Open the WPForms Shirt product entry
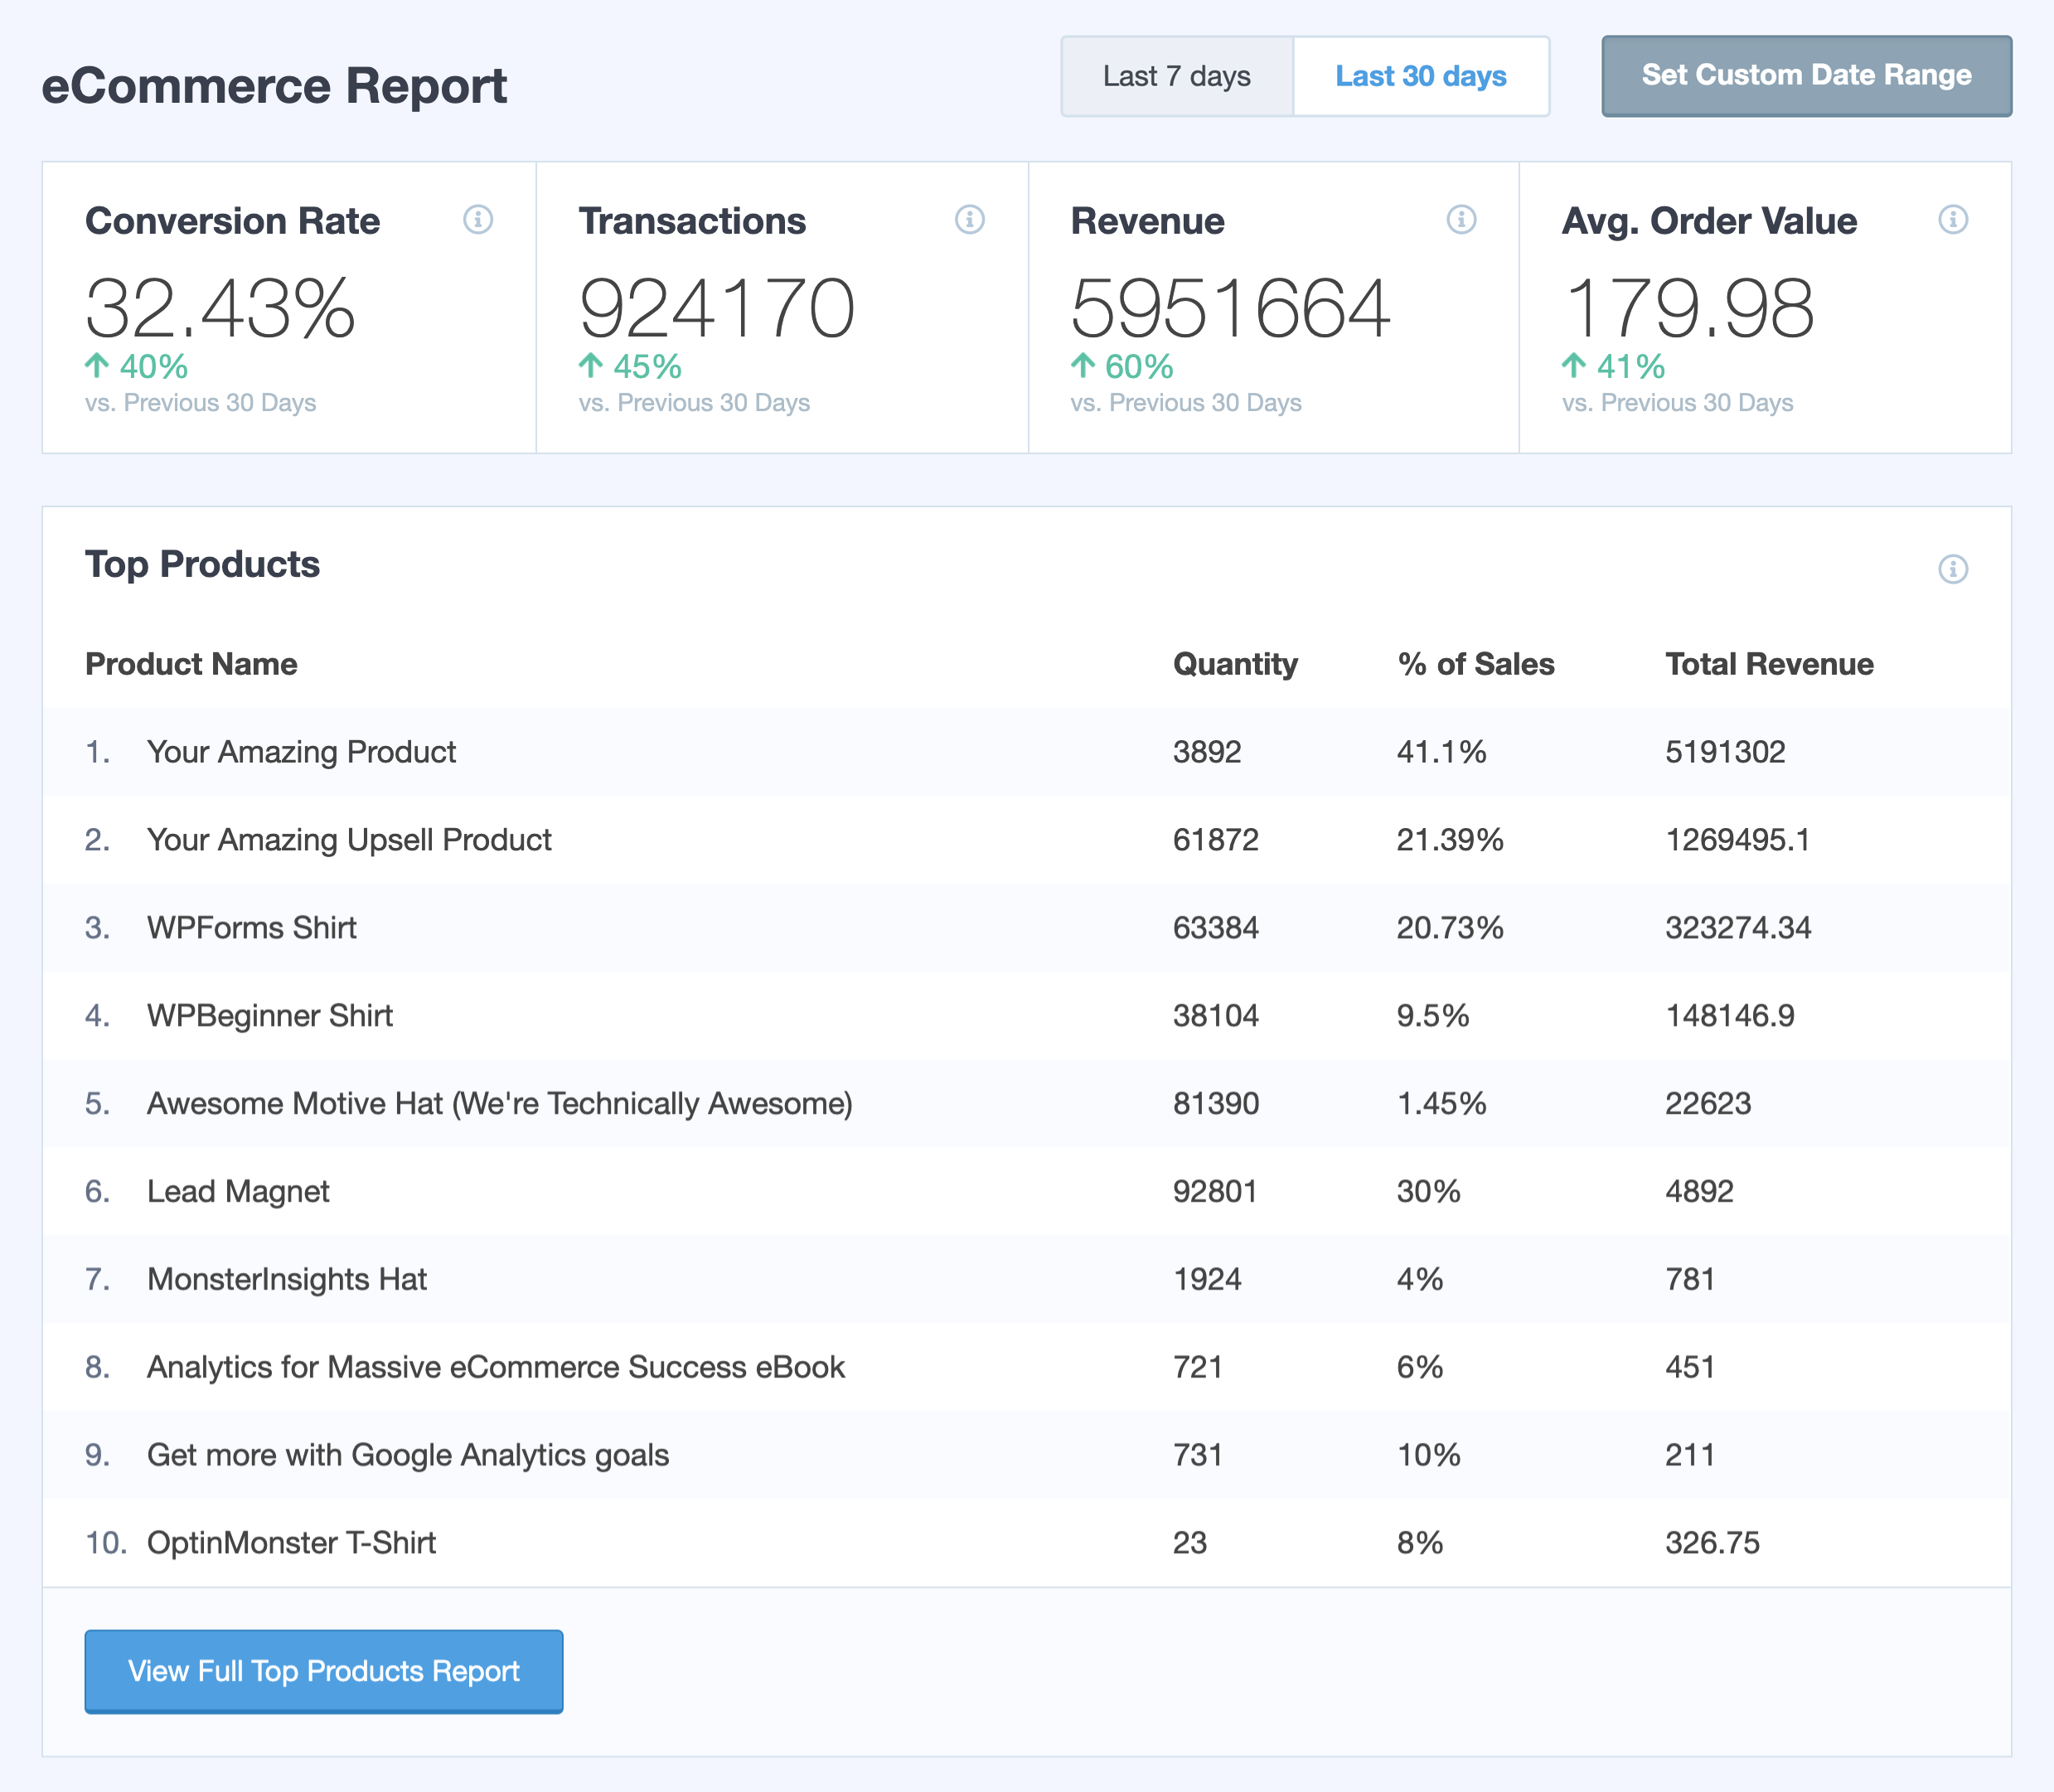Screen dimensions: 2054x1792 point(251,927)
